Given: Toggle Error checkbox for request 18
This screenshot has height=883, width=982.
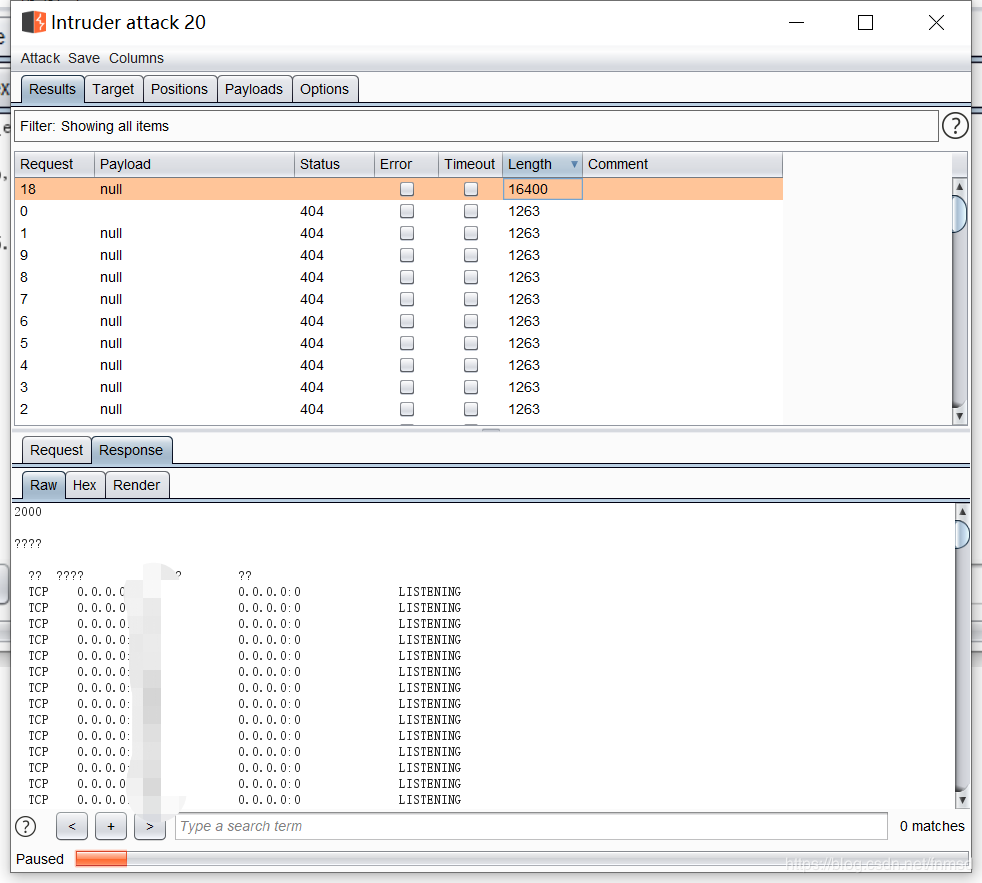Looking at the screenshot, I should click(x=407, y=188).
